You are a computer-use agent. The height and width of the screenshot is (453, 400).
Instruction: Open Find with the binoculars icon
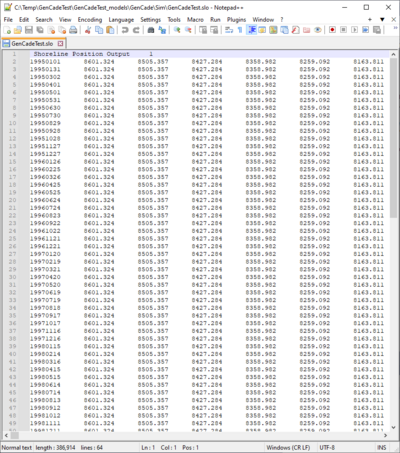tap(151, 30)
